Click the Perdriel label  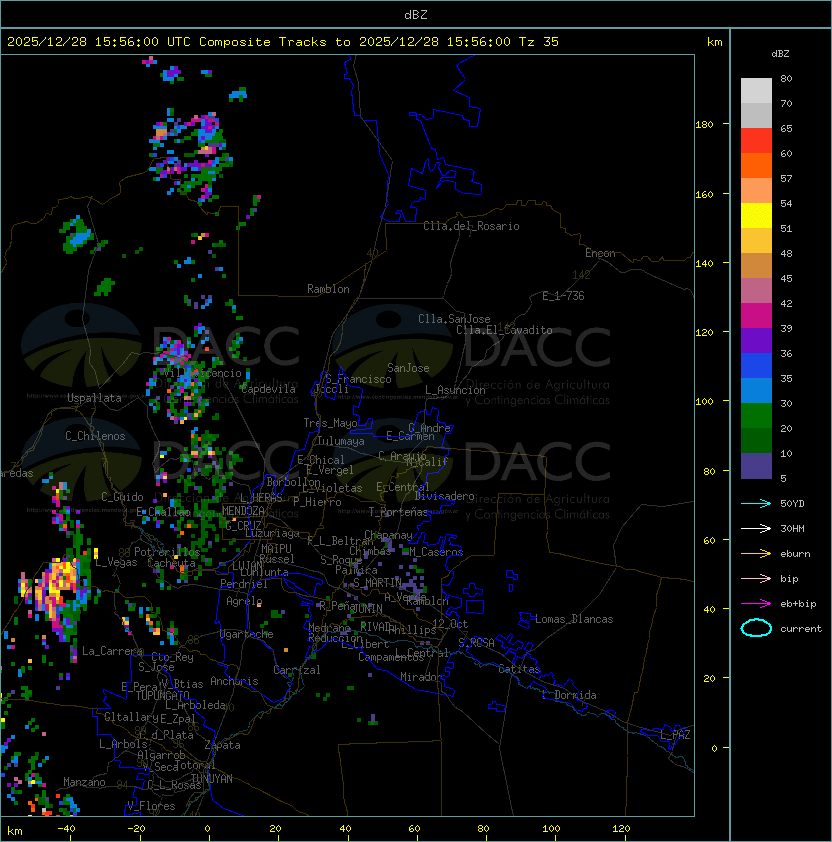[x=244, y=584]
